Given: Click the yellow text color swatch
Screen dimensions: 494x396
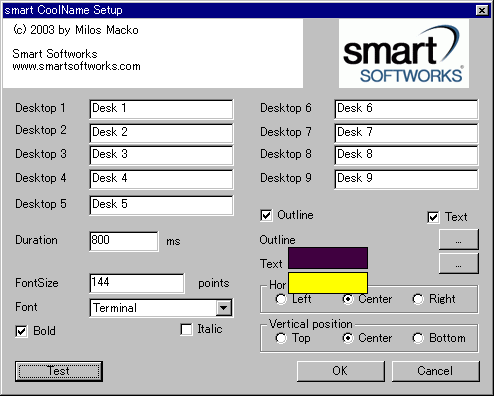Looking at the screenshot, I should point(328,283).
